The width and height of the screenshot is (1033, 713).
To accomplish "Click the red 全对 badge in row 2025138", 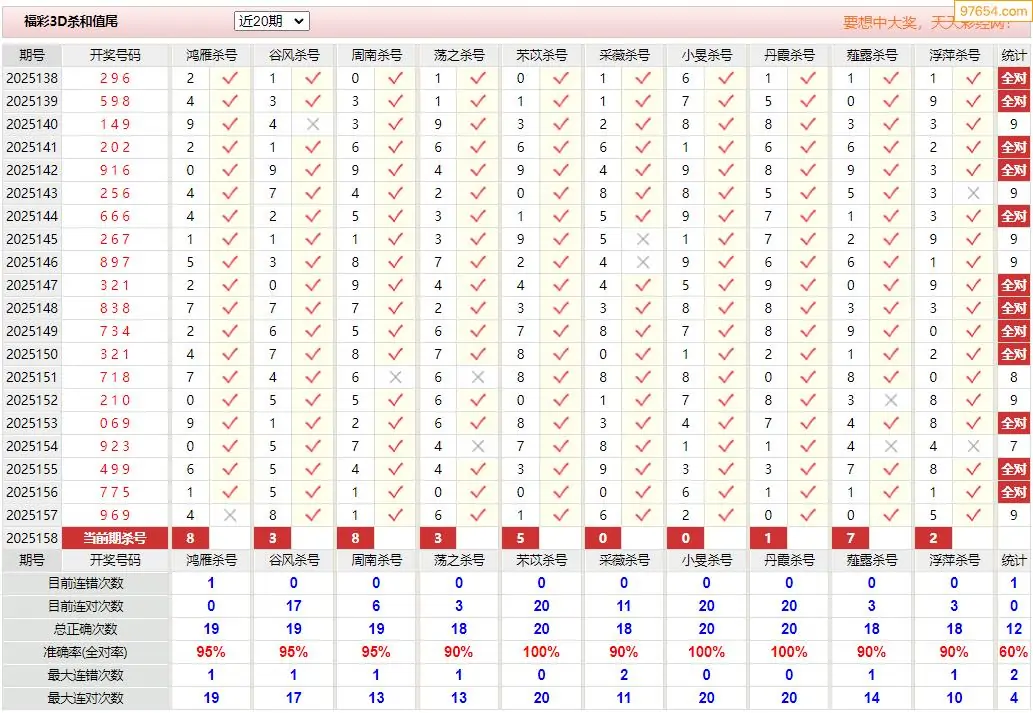I will point(1014,78).
